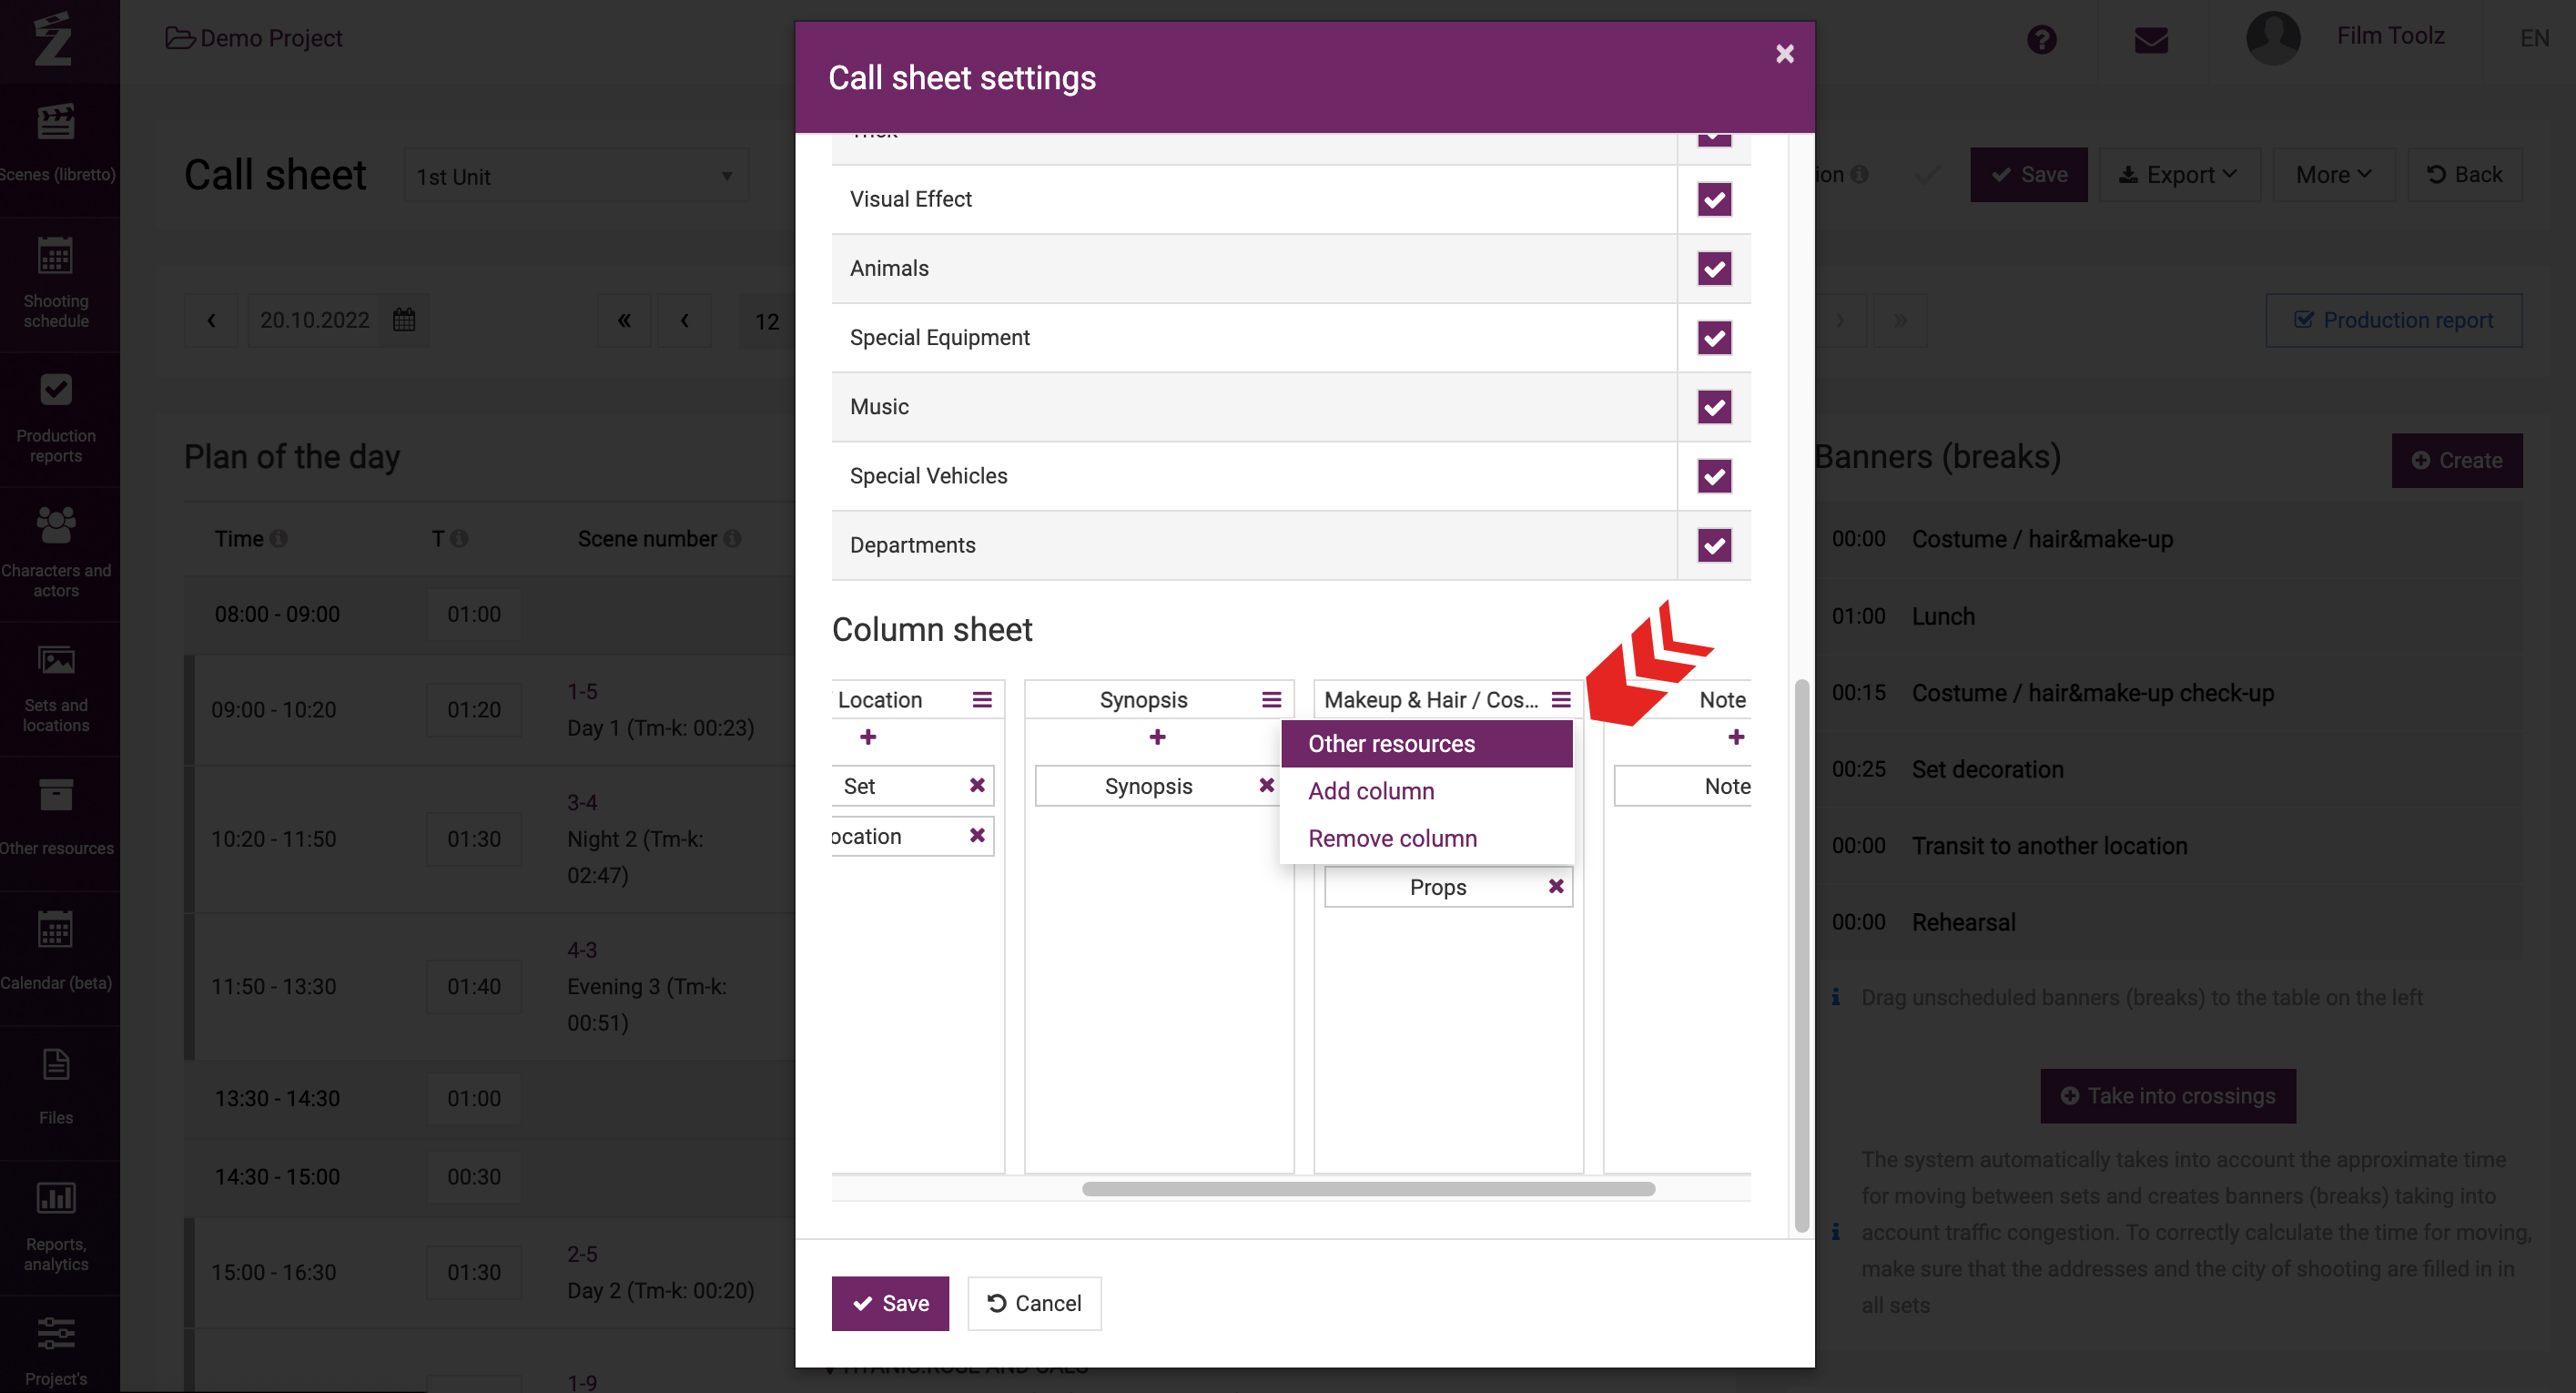Viewport: 2576px width, 1393px height.
Task: Cancel the call sheet settings dialog
Action: tap(1034, 1303)
